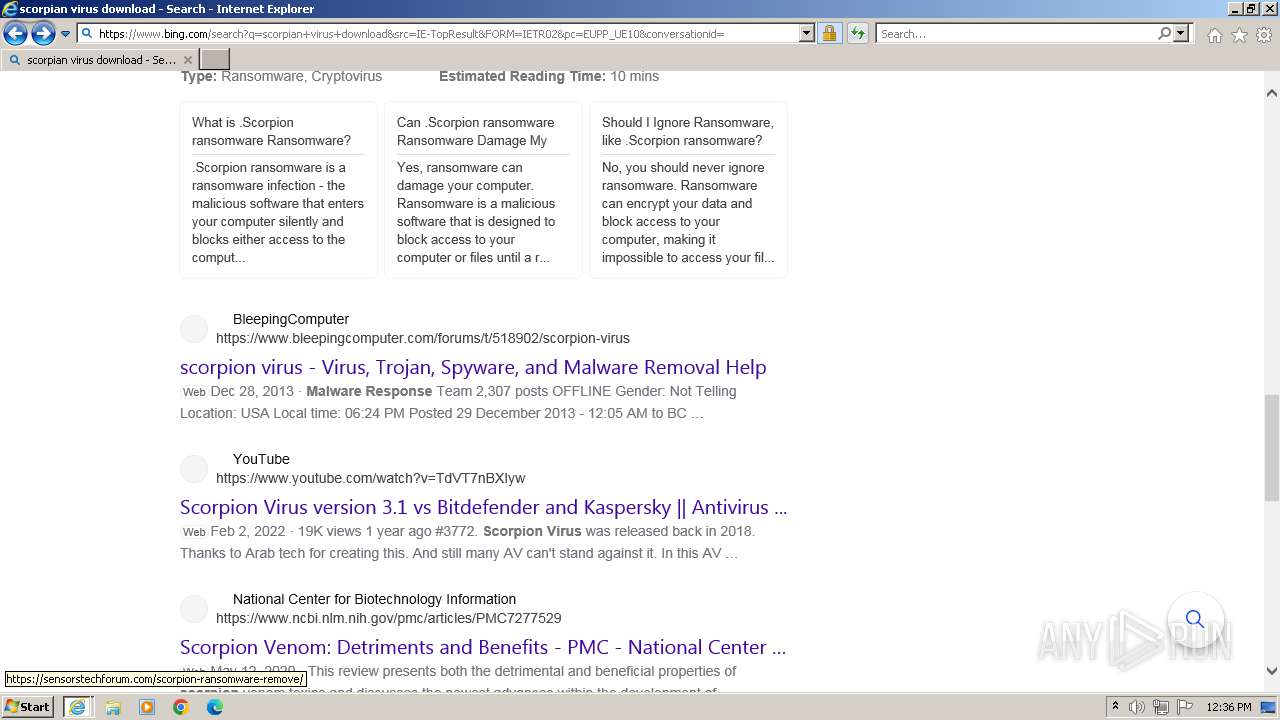Open the volume speaker tray icon

[x=1137, y=707]
